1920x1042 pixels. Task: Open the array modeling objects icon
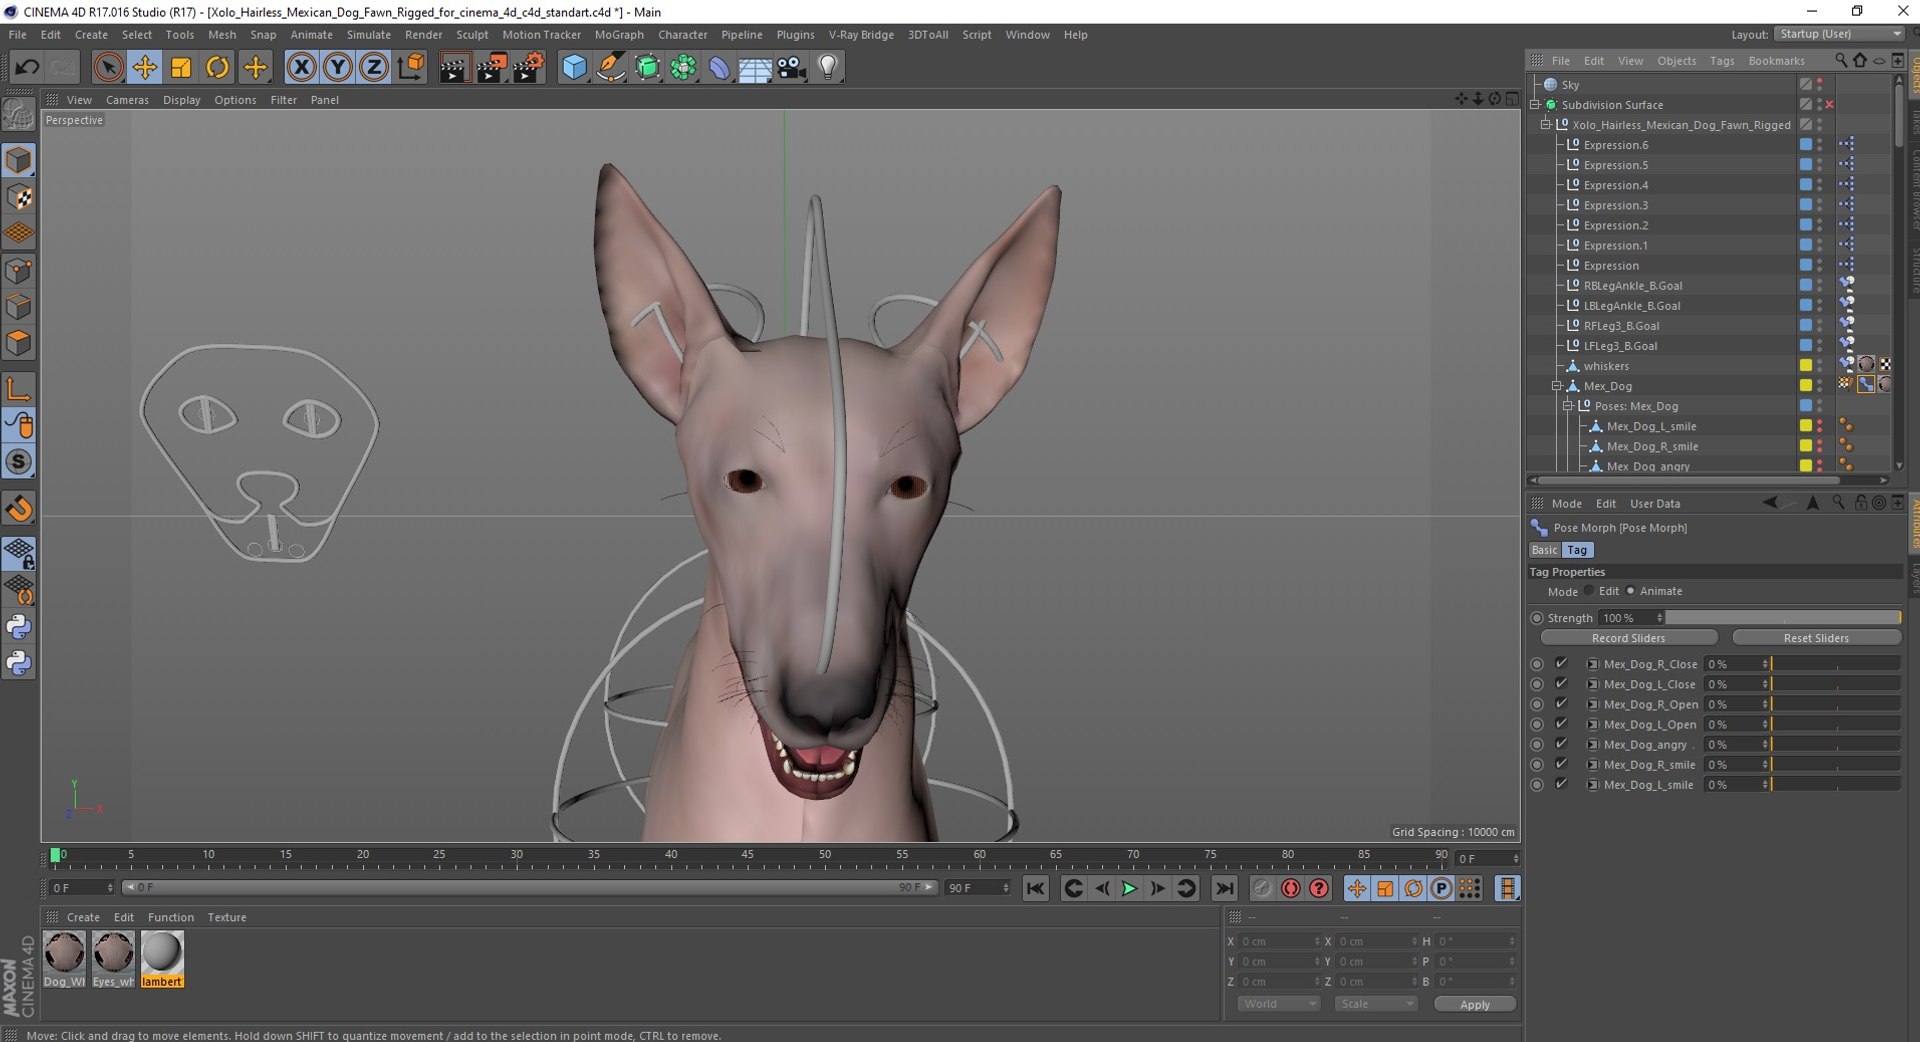pos(683,67)
